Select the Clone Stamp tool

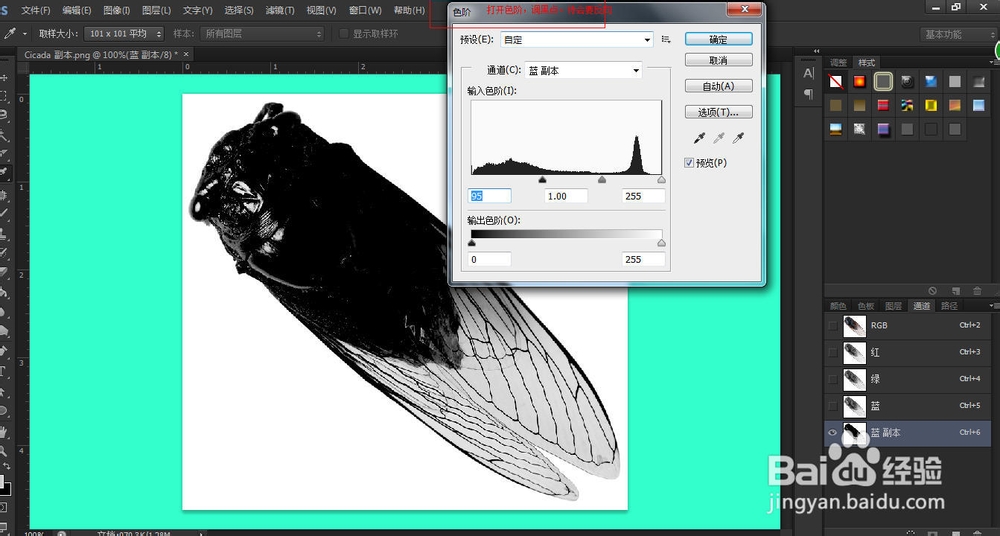point(3,232)
